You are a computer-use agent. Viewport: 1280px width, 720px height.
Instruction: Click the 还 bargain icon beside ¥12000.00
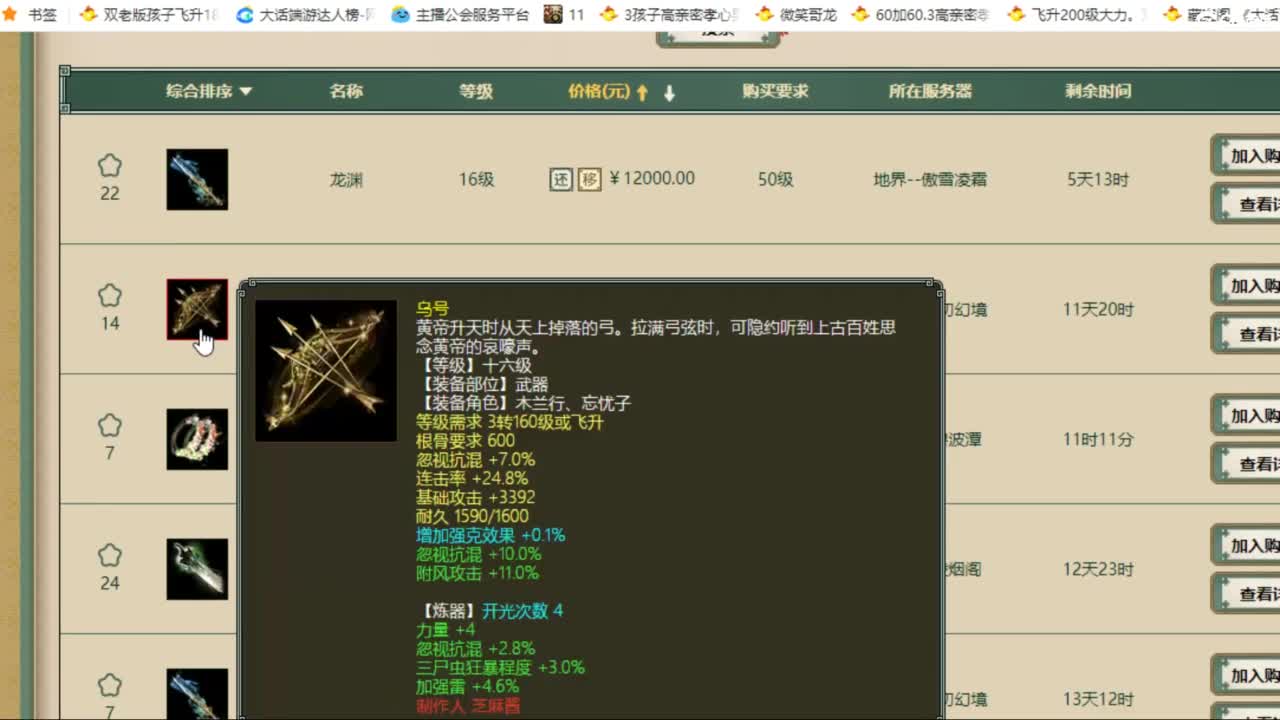tap(561, 179)
